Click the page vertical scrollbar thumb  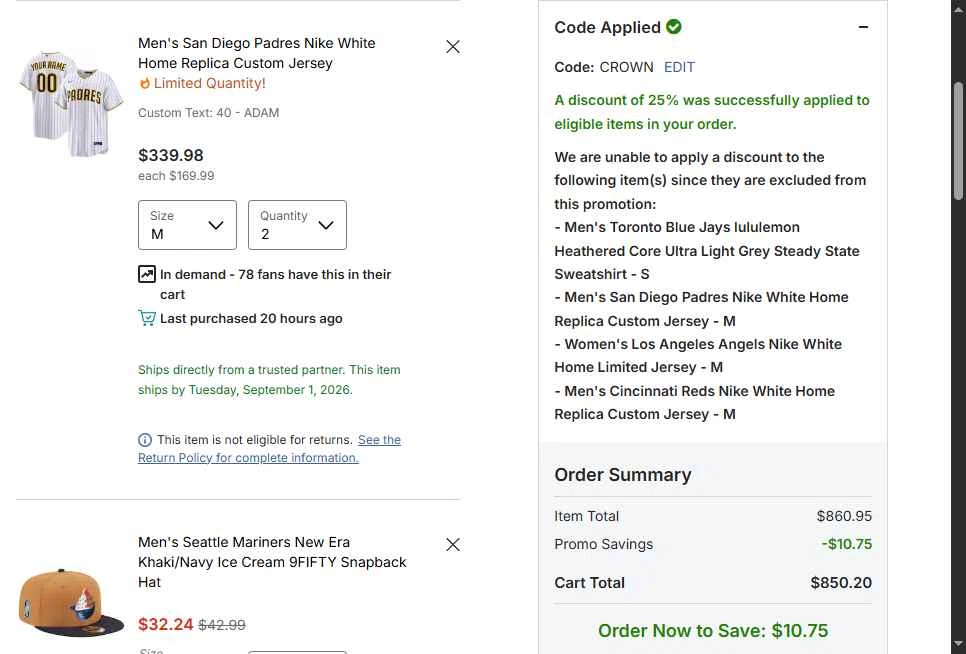pos(958,140)
